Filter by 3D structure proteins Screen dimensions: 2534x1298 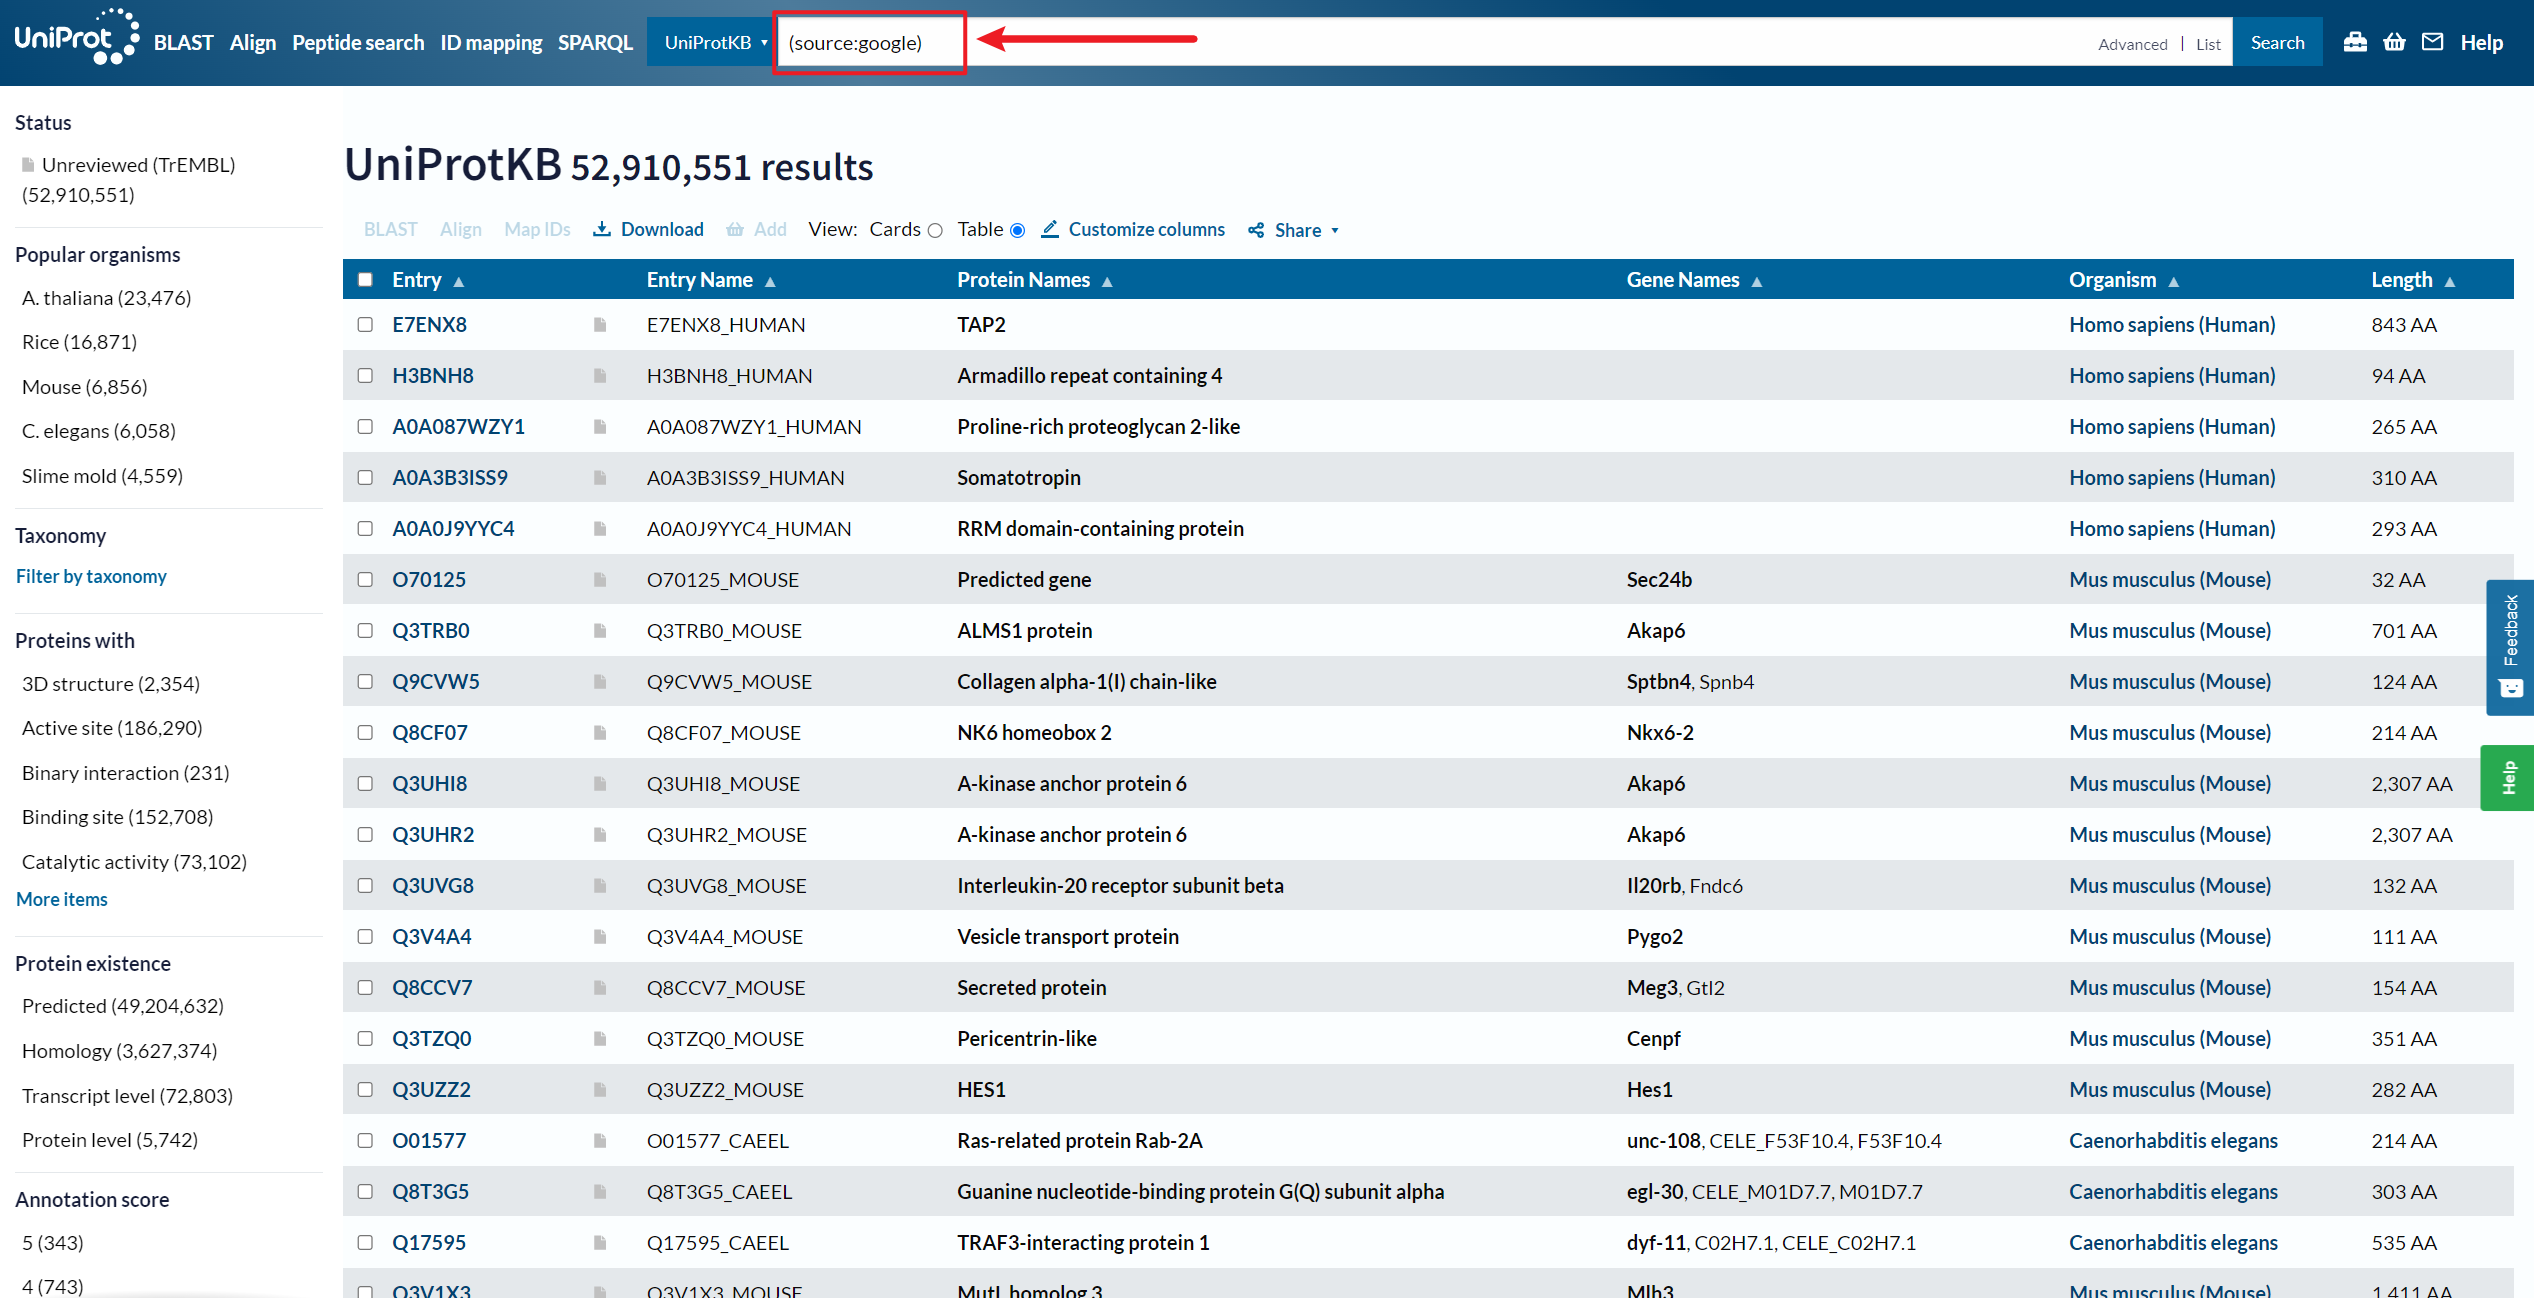coord(111,684)
